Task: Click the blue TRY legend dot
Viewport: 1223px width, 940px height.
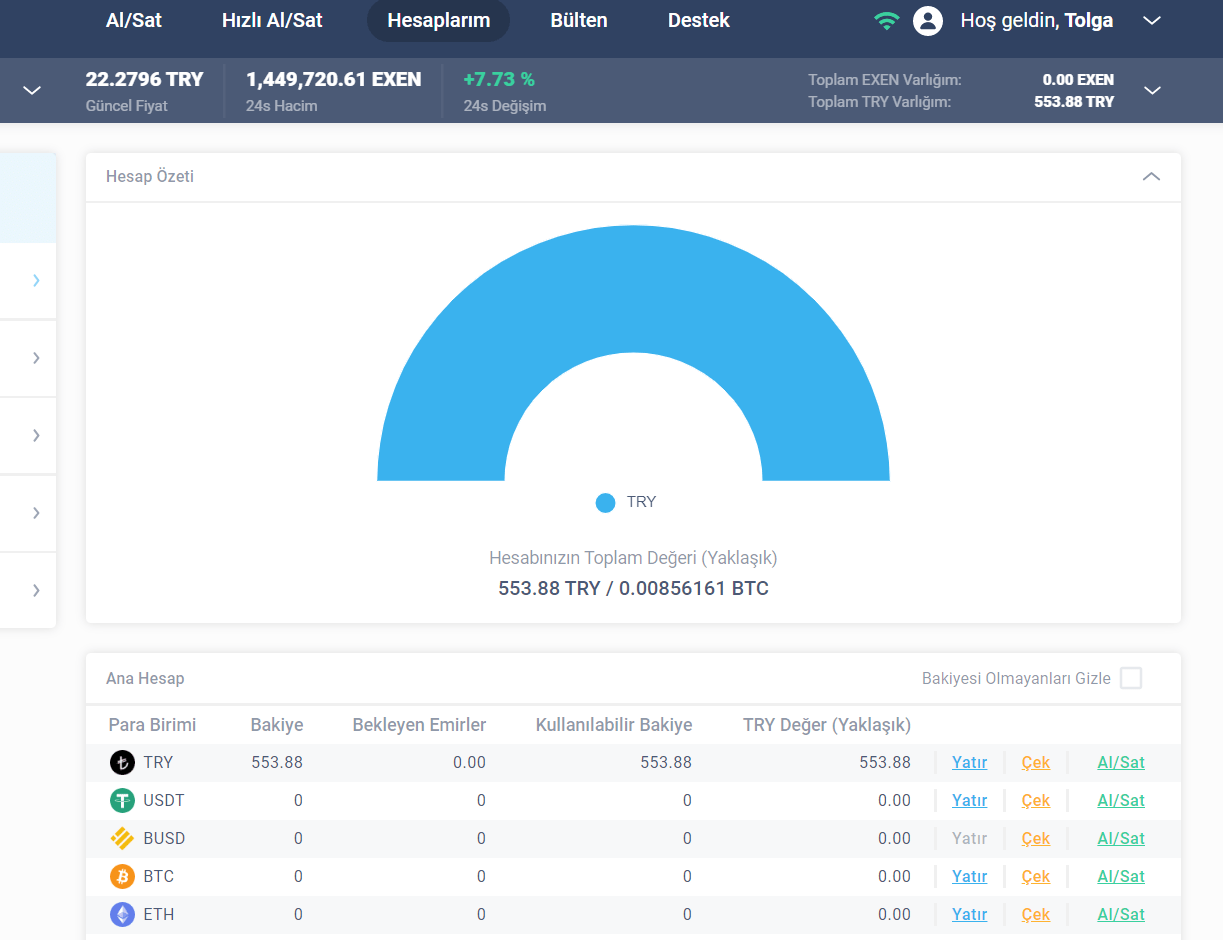Action: click(x=605, y=503)
